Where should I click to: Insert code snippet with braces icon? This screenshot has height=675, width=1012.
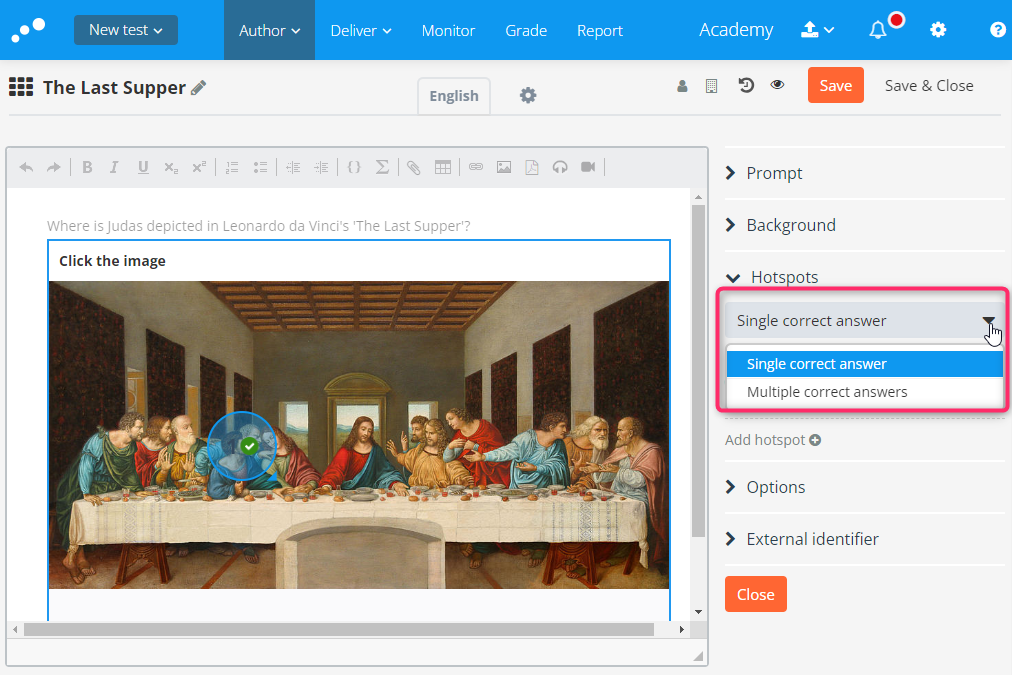pyautogui.click(x=354, y=167)
